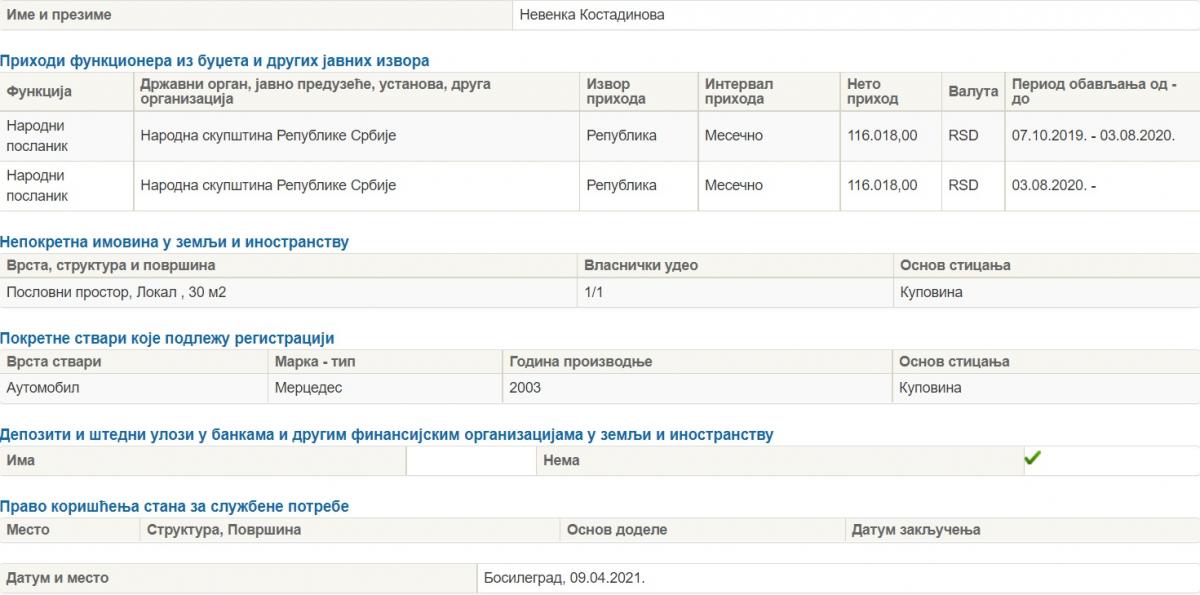Click the empty cell next to Има
The height and width of the screenshot is (595, 1200).
click(471, 461)
